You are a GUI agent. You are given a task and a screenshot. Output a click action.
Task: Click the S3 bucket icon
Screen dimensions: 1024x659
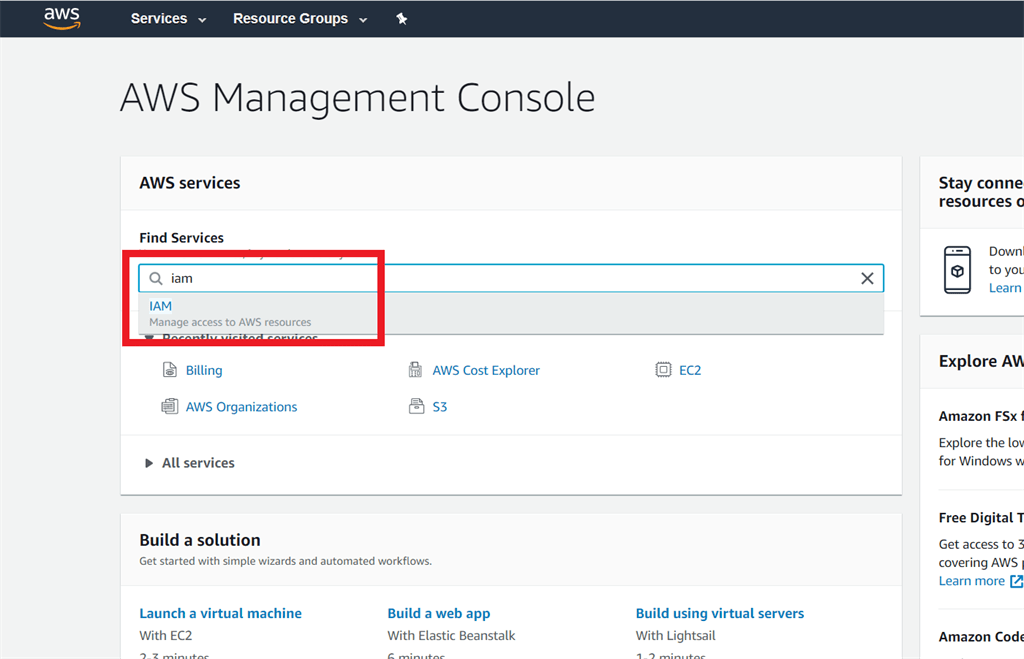pyautogui.click(x=416, y=407)
